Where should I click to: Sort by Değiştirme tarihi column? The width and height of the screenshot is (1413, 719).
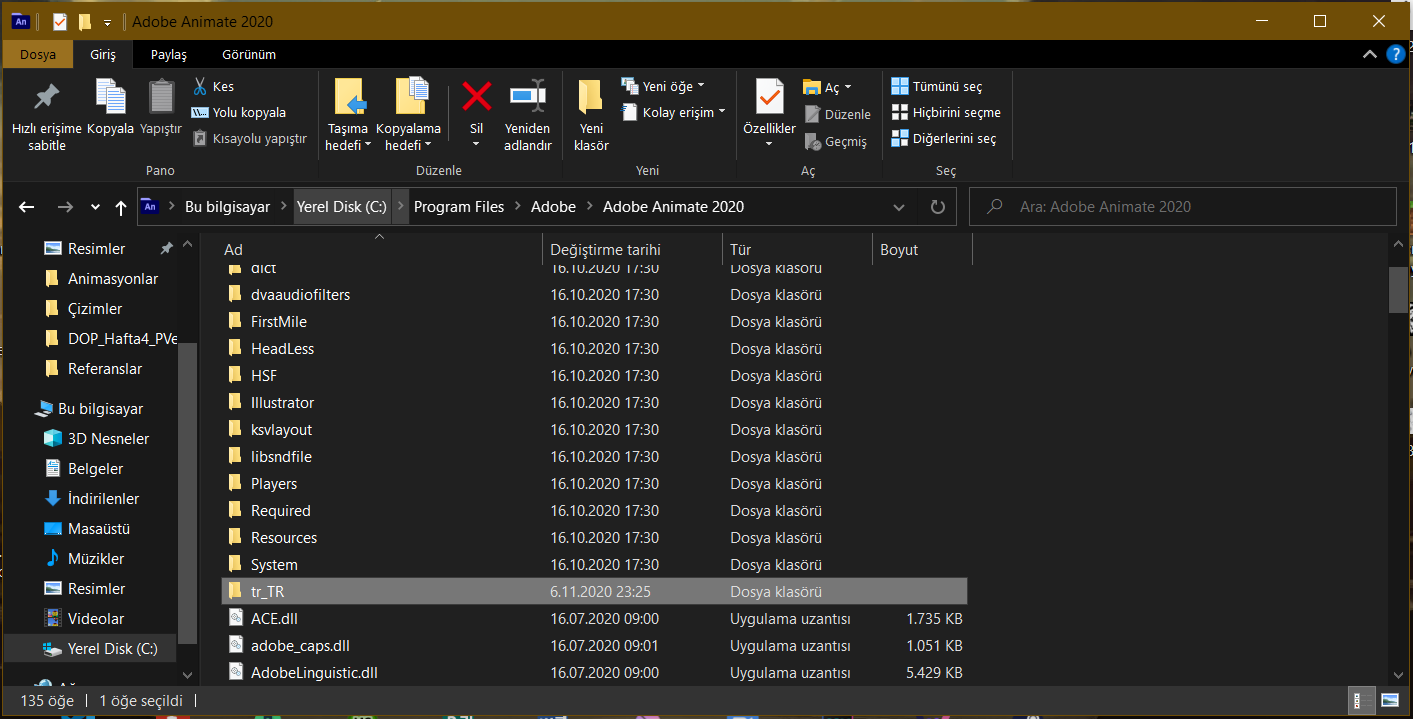632,250
